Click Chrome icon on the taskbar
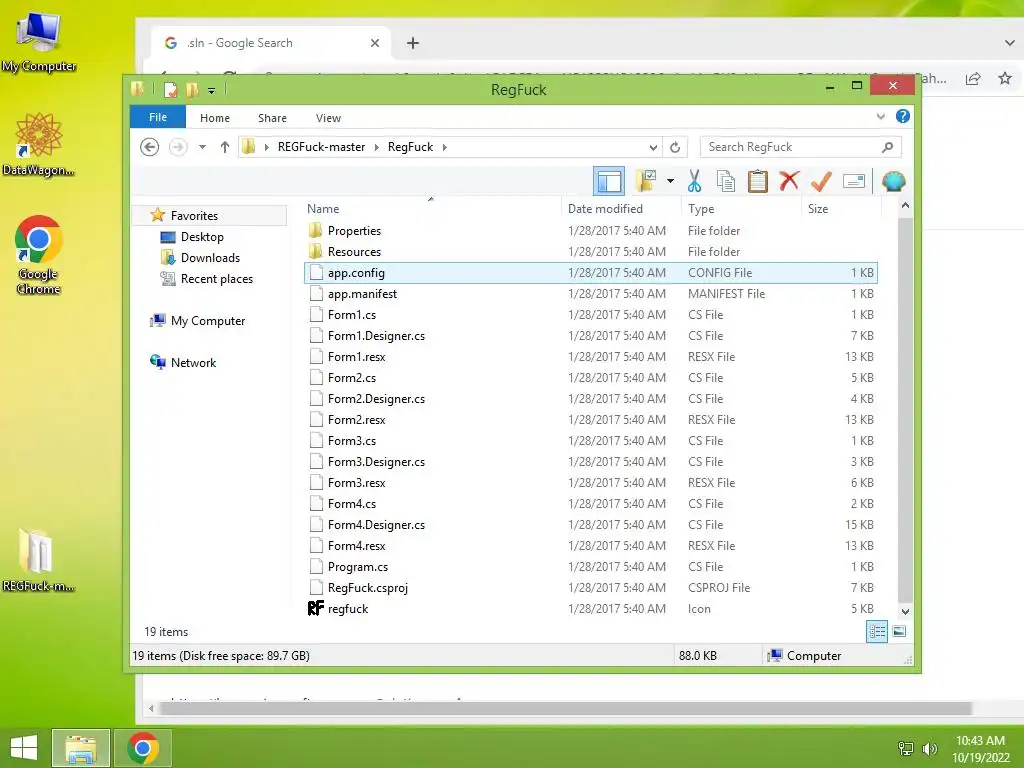The width and height of the screenshot is (1024, 768). tap(143, 748)
